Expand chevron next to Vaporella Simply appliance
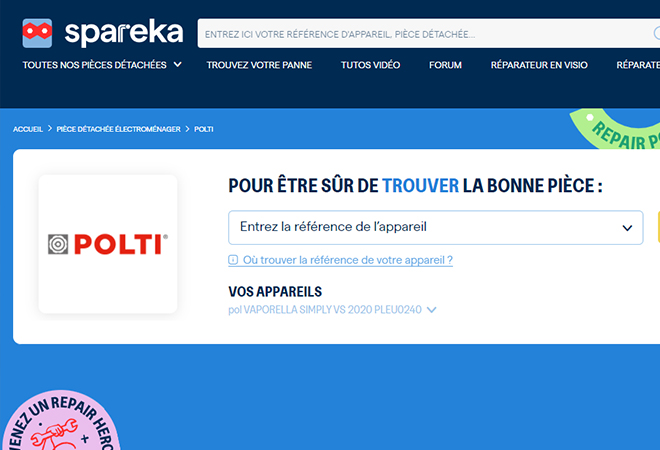 (431, 310)
